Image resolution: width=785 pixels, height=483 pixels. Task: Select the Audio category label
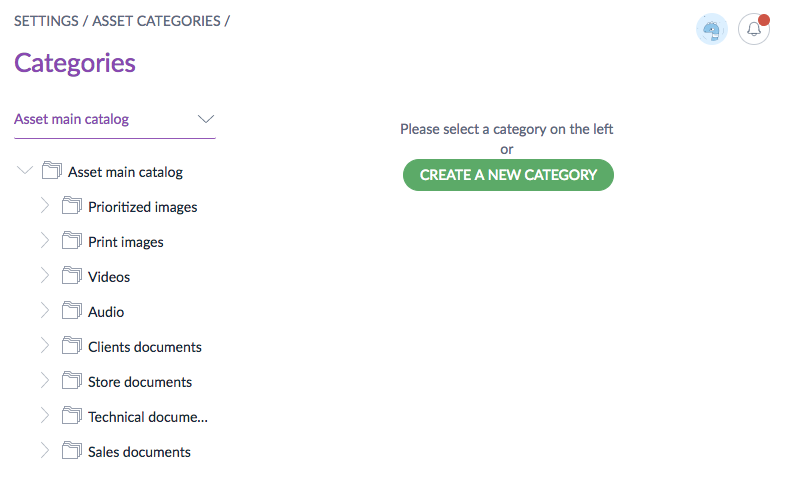click(106, 312)
